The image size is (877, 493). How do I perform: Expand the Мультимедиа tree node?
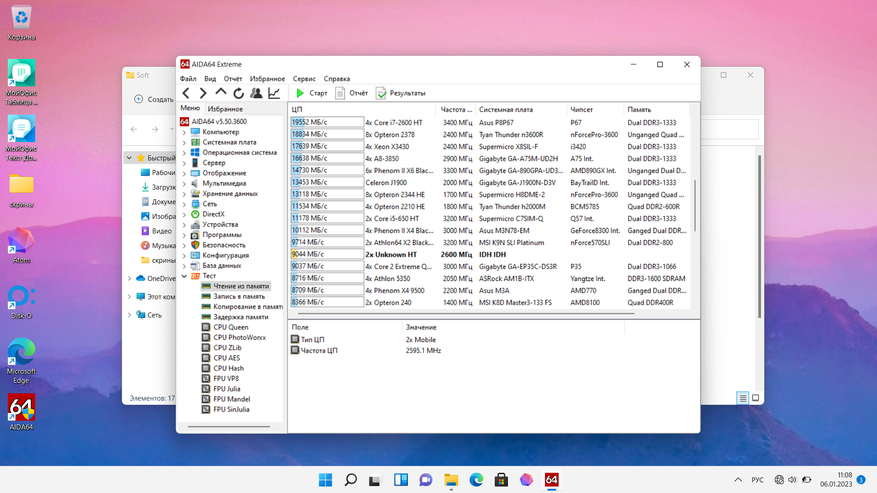tap(185, 184)
